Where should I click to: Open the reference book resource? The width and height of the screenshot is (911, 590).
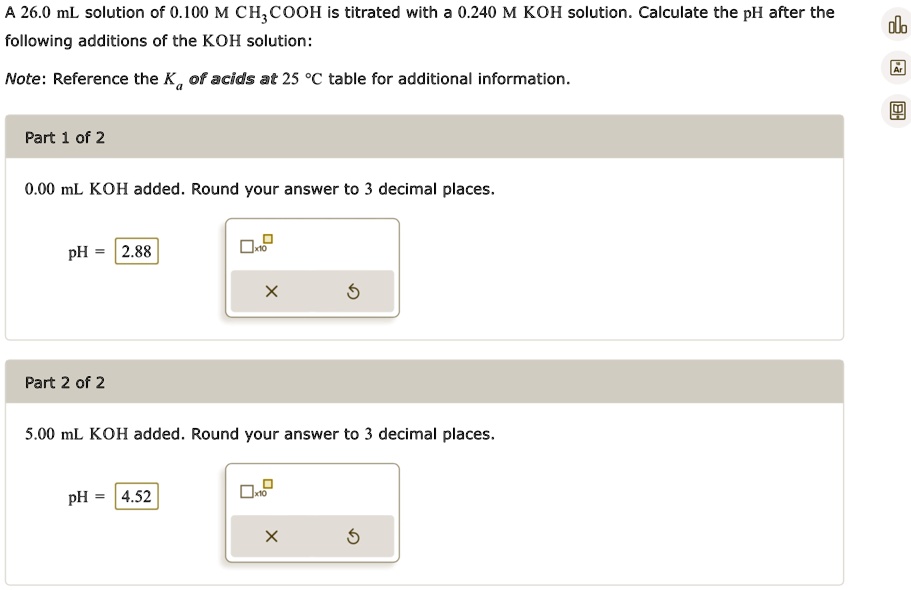tap(897, 110)
